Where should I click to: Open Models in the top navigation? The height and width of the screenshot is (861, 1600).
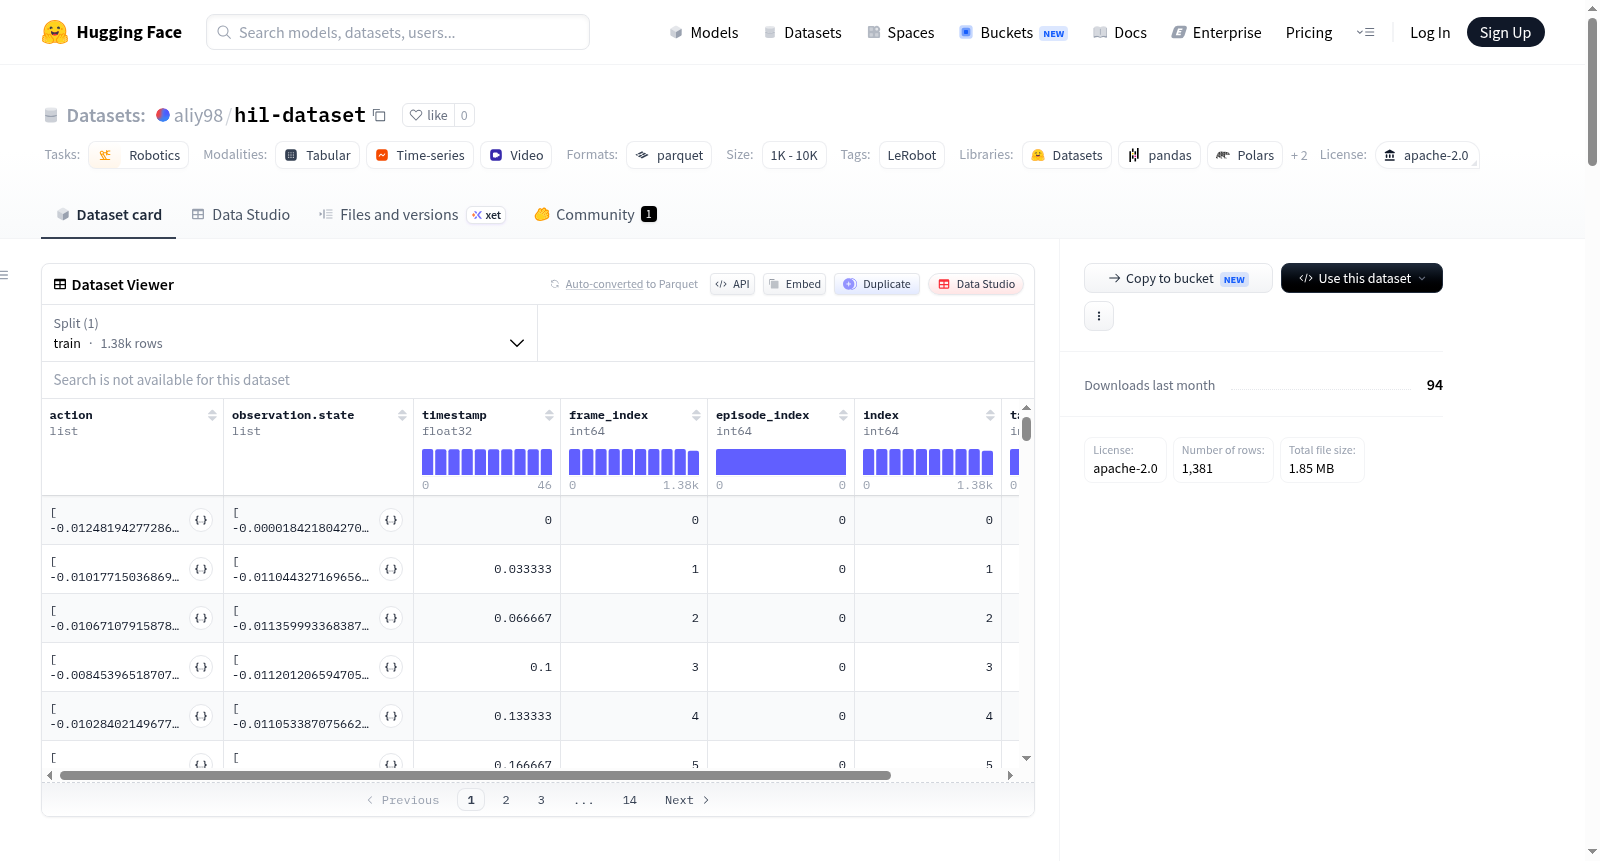pos(704,32)
